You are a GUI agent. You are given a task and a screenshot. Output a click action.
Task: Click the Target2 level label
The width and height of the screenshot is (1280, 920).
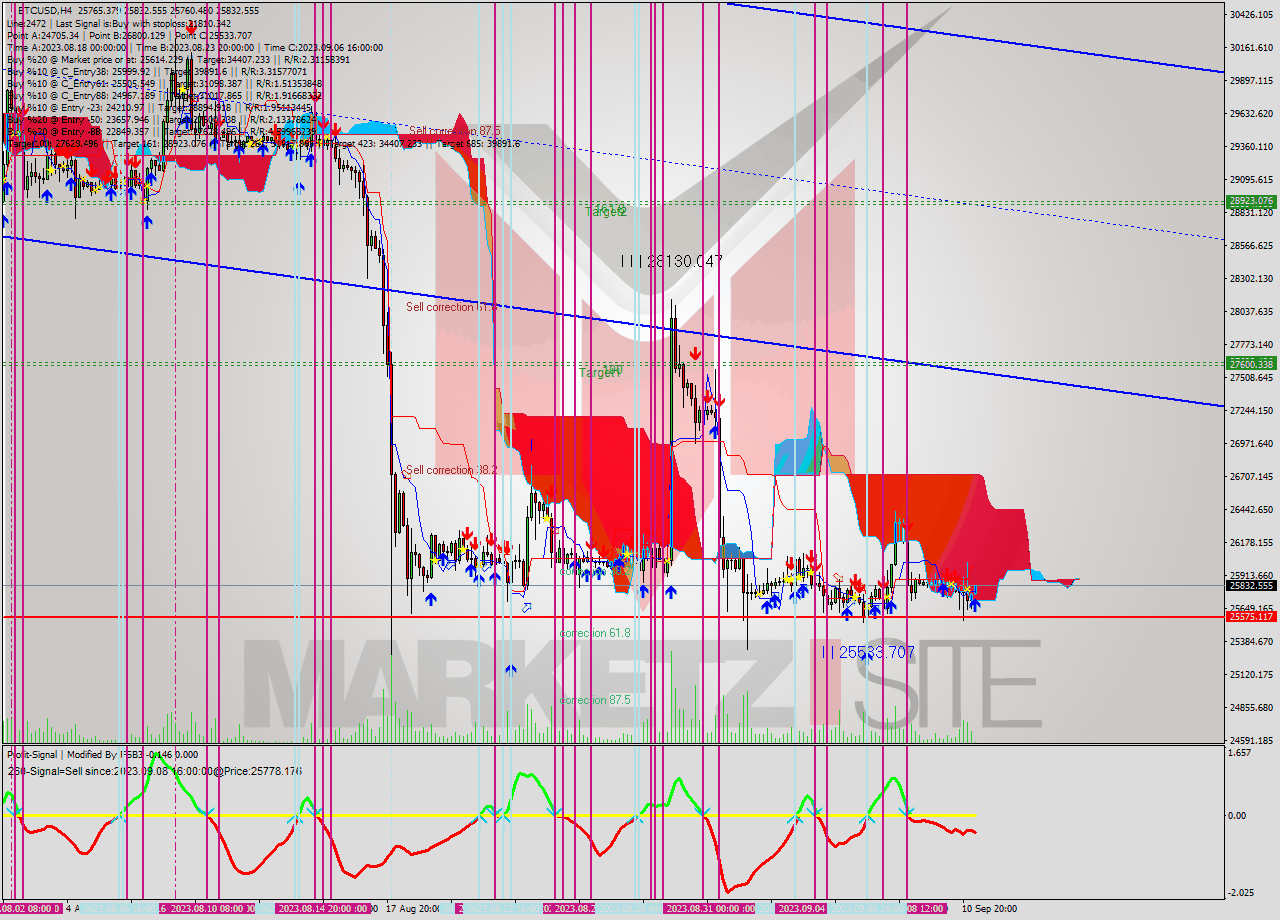point(606,211)
